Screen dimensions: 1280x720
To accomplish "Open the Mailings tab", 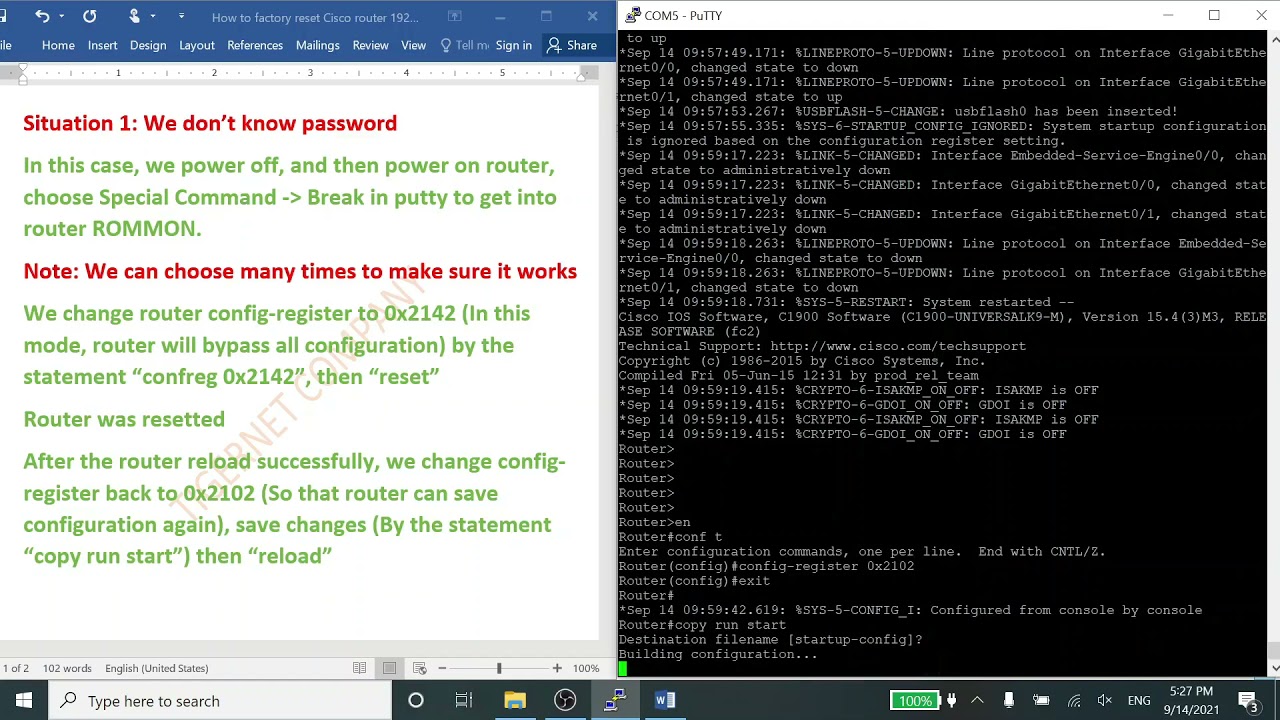I will click(317, 45).
